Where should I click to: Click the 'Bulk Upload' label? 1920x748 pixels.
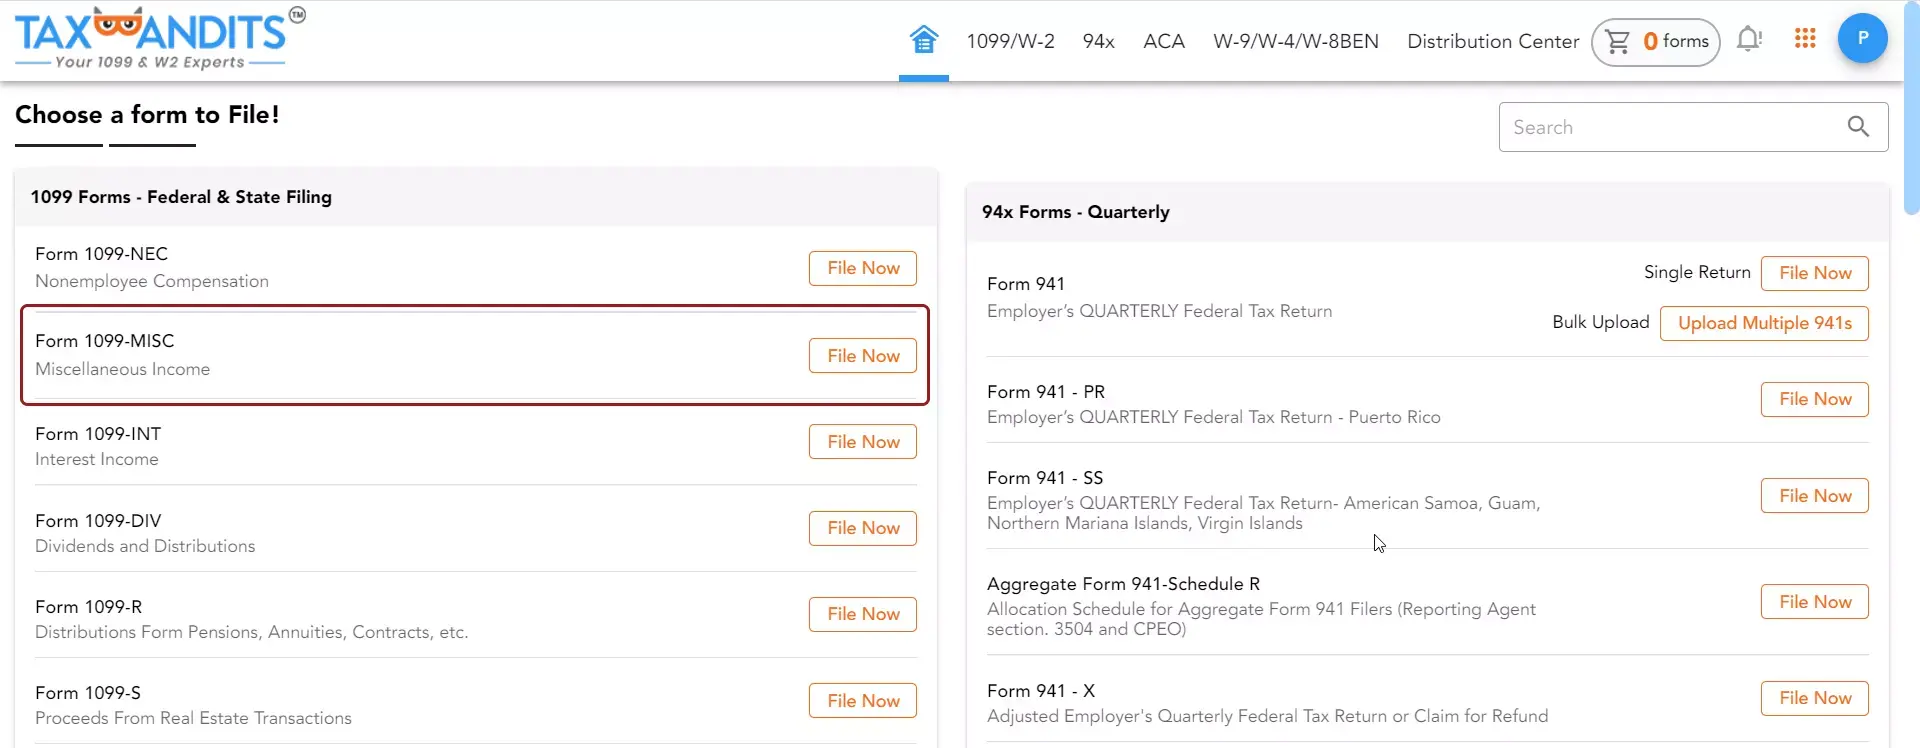(x=1600, y=322)
